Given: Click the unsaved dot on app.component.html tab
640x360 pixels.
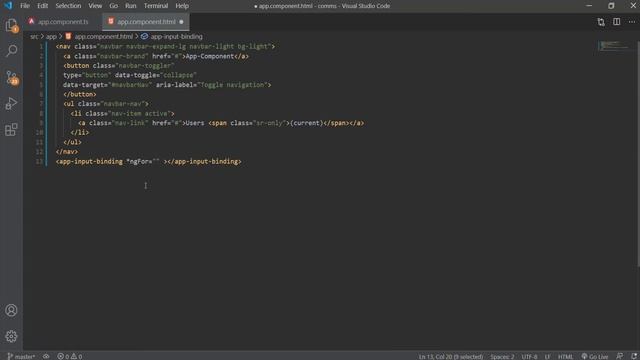Looking at the screenshot, I should [x=181, y=22].
